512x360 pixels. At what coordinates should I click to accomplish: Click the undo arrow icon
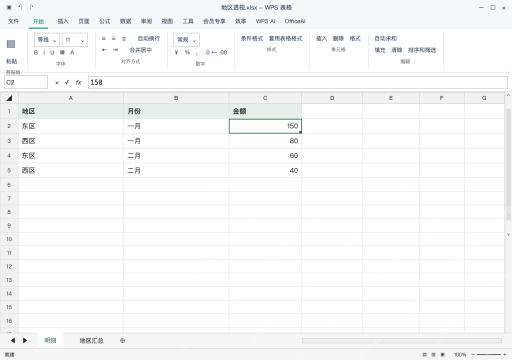coord(20,7)
